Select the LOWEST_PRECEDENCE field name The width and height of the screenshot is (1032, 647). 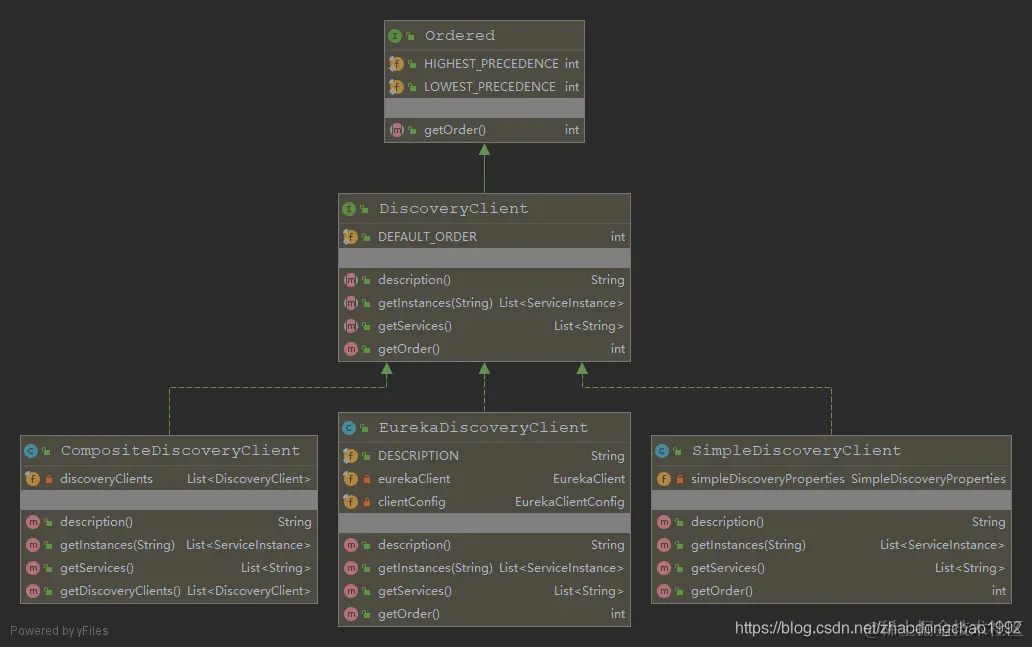(x=490, y=87)
